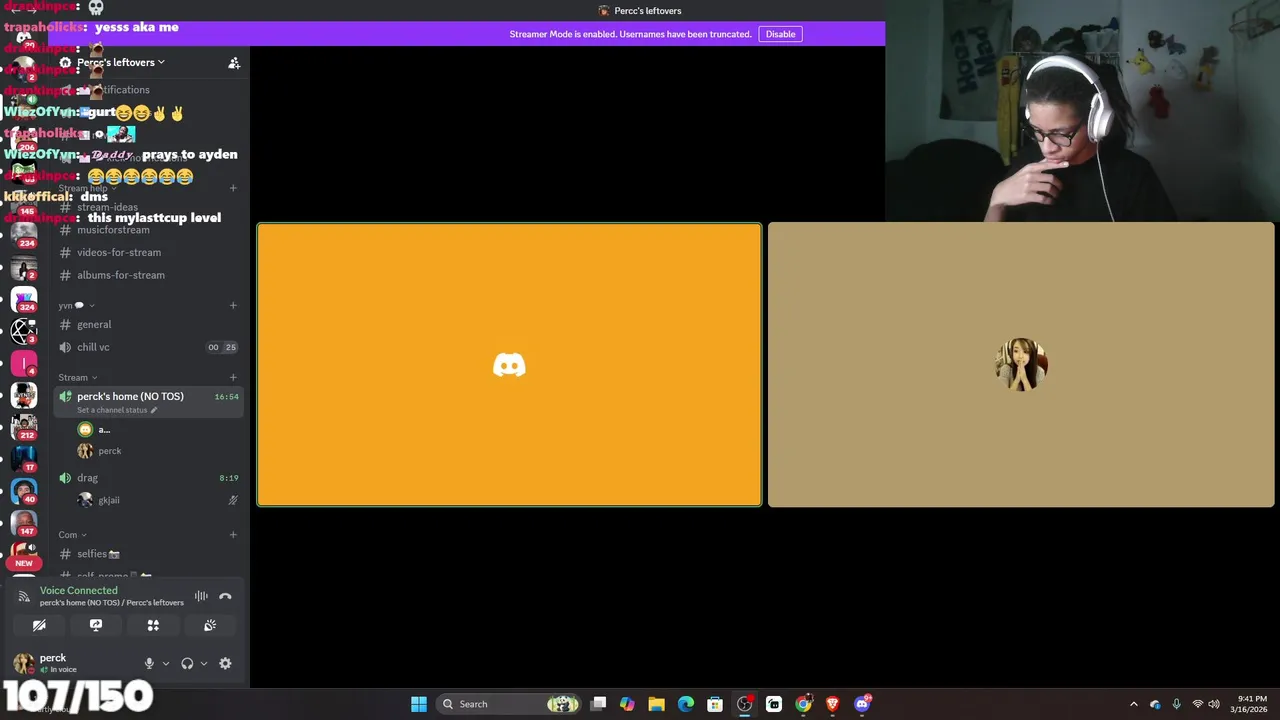Collapse the yvn category
Image resolution: width=1280 pixels, height=720 pixels.
(76, 305)
